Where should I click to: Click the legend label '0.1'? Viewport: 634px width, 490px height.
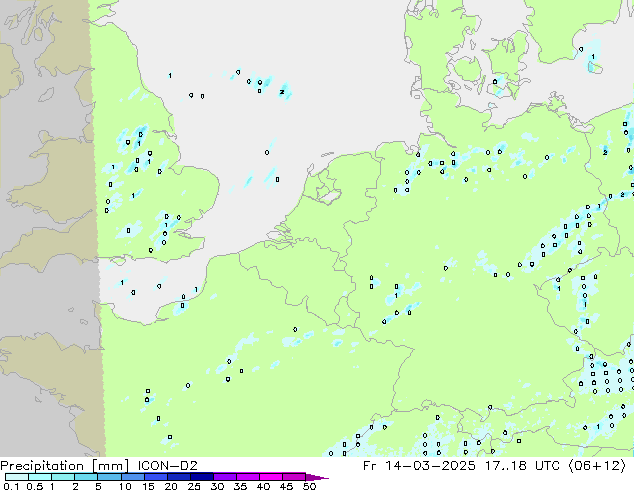(x=11, y=486)
